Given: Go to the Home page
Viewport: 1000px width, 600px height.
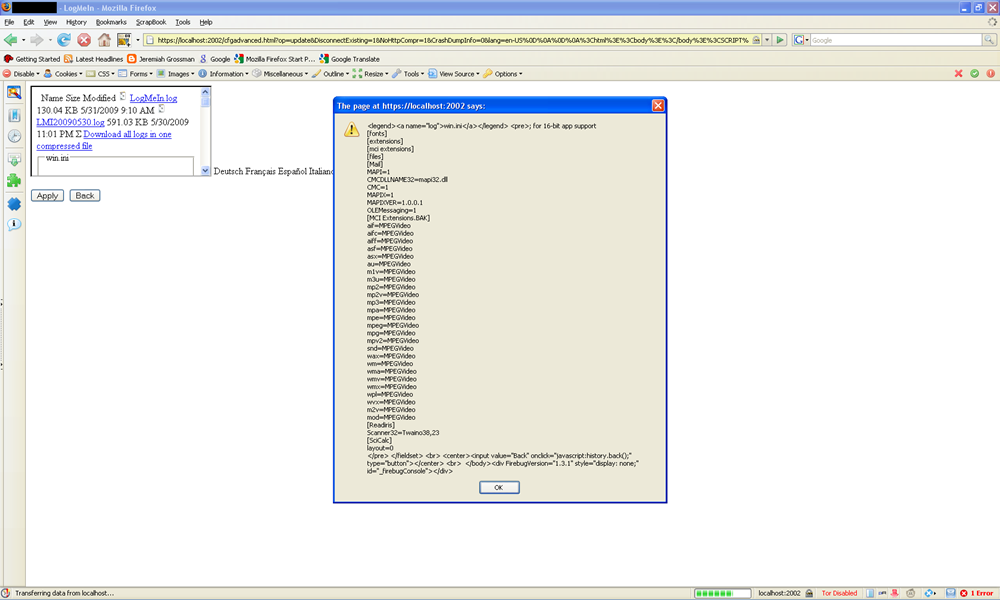Looking at the screenshot, I should [x=104, y=40].
